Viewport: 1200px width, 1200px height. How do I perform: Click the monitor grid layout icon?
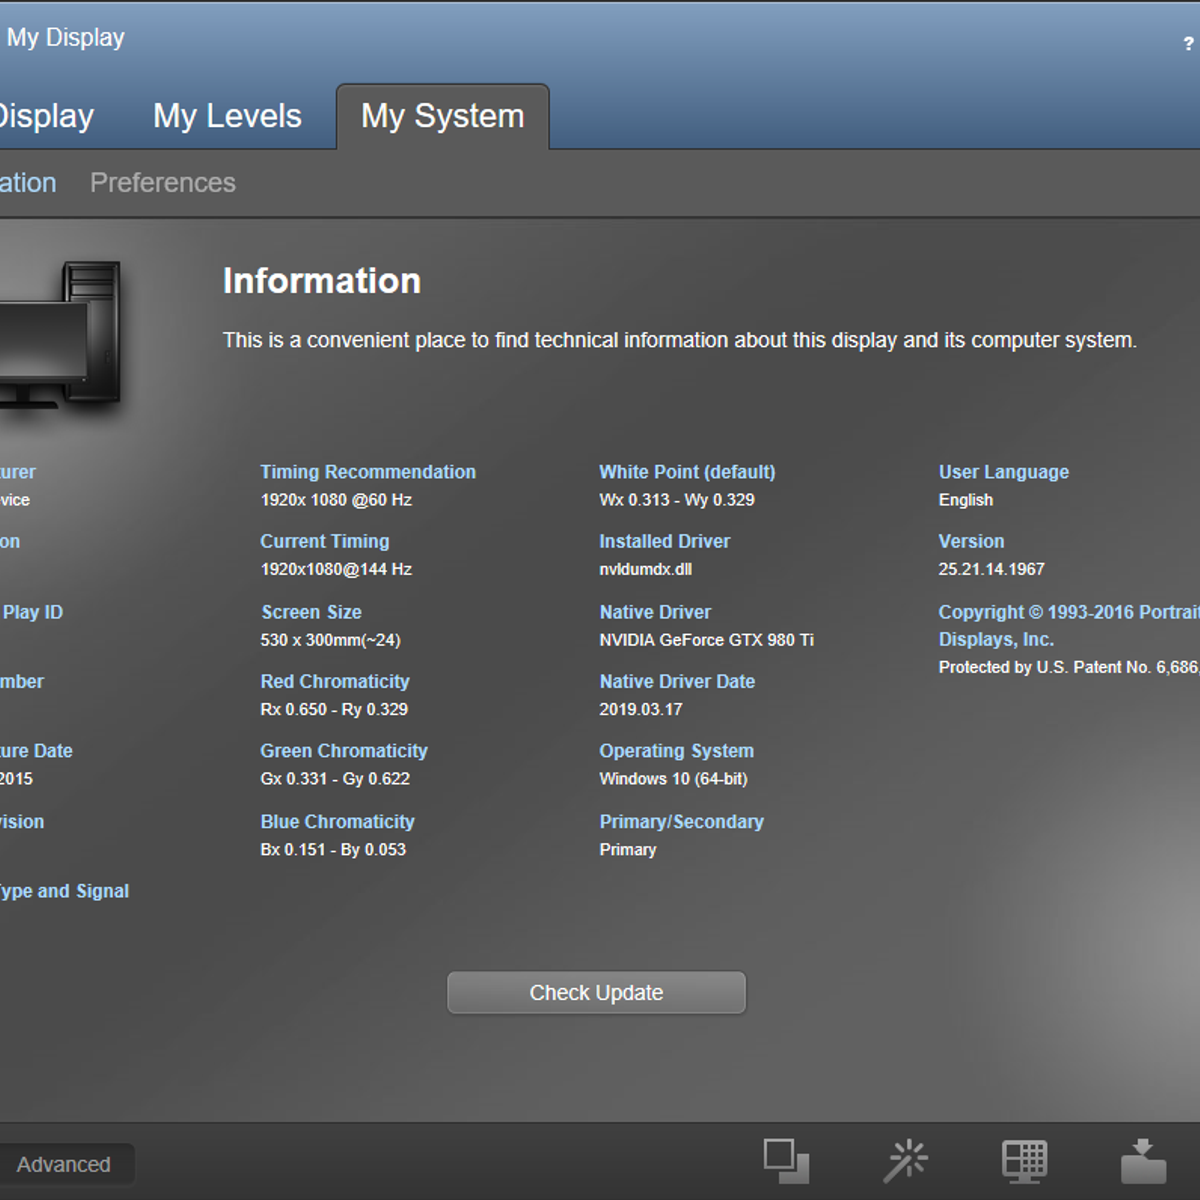tap(1024, 1161)
